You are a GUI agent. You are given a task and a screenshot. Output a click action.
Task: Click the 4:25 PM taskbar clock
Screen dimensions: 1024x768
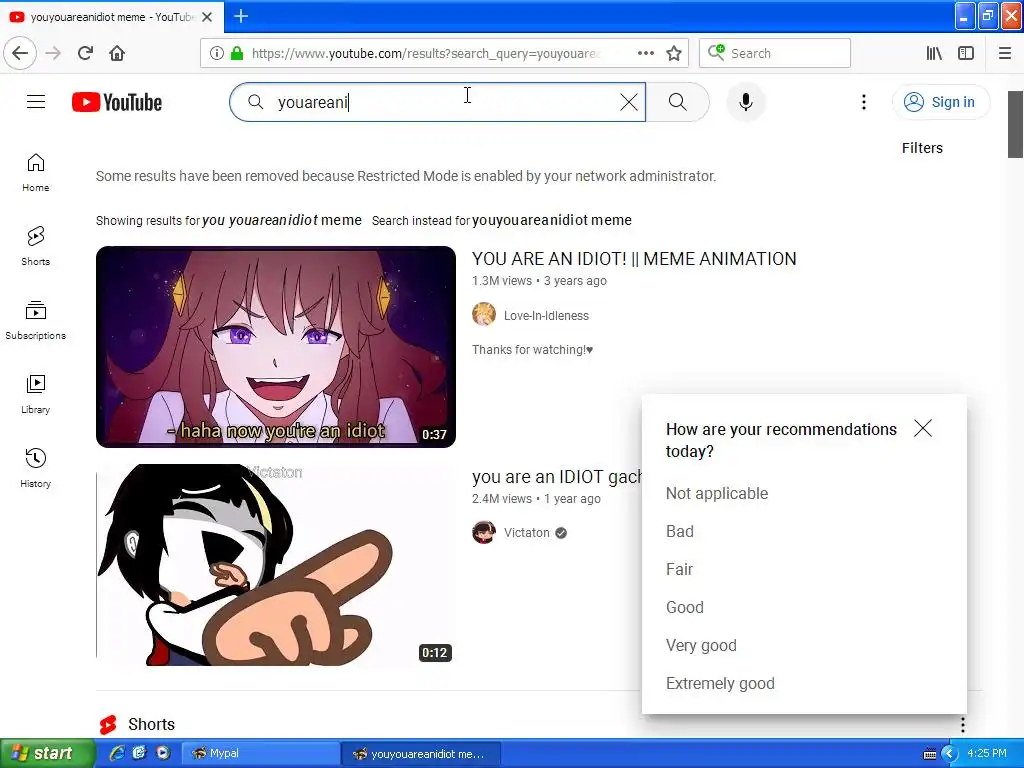coord(987,754)
